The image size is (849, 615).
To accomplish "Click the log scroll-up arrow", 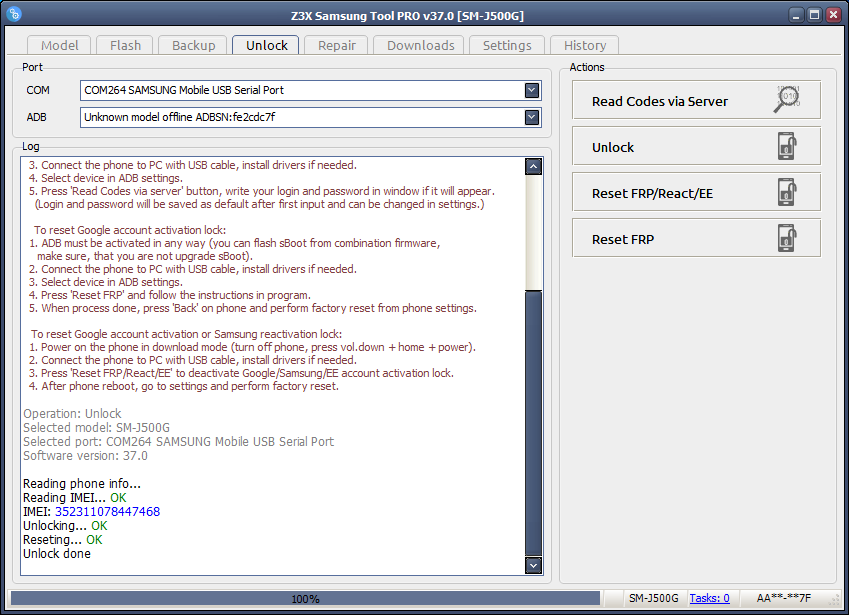I will [x=533, y=167].
